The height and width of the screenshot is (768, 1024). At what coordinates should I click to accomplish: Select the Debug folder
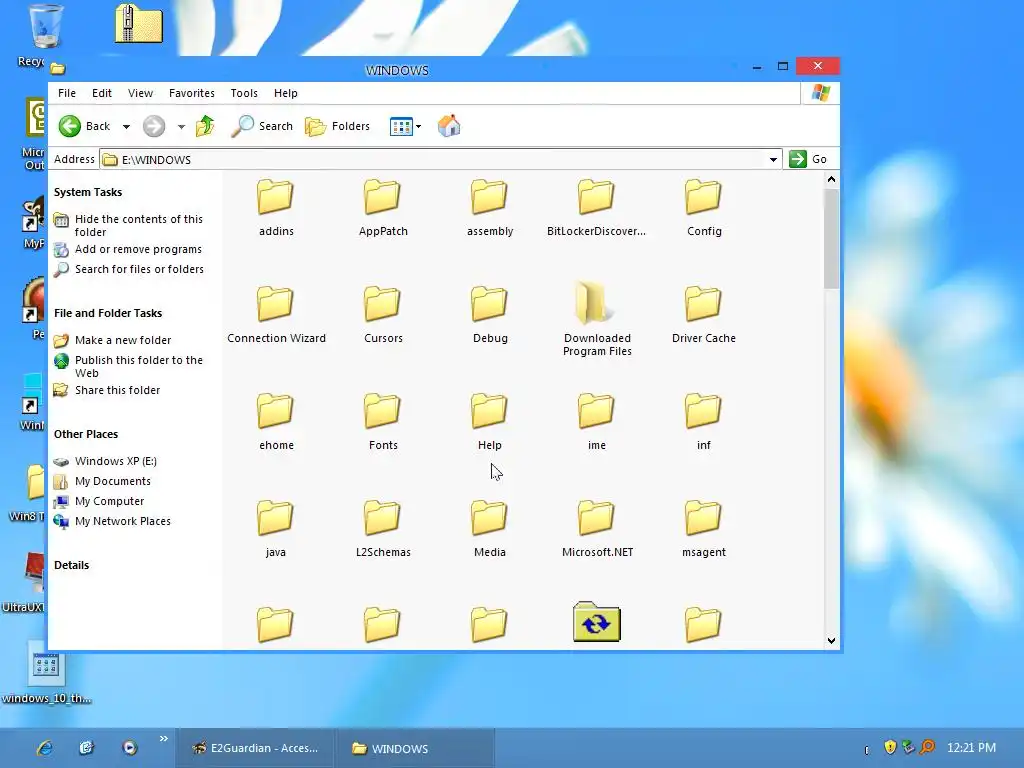pyautogui.click(x=490, y=315)
